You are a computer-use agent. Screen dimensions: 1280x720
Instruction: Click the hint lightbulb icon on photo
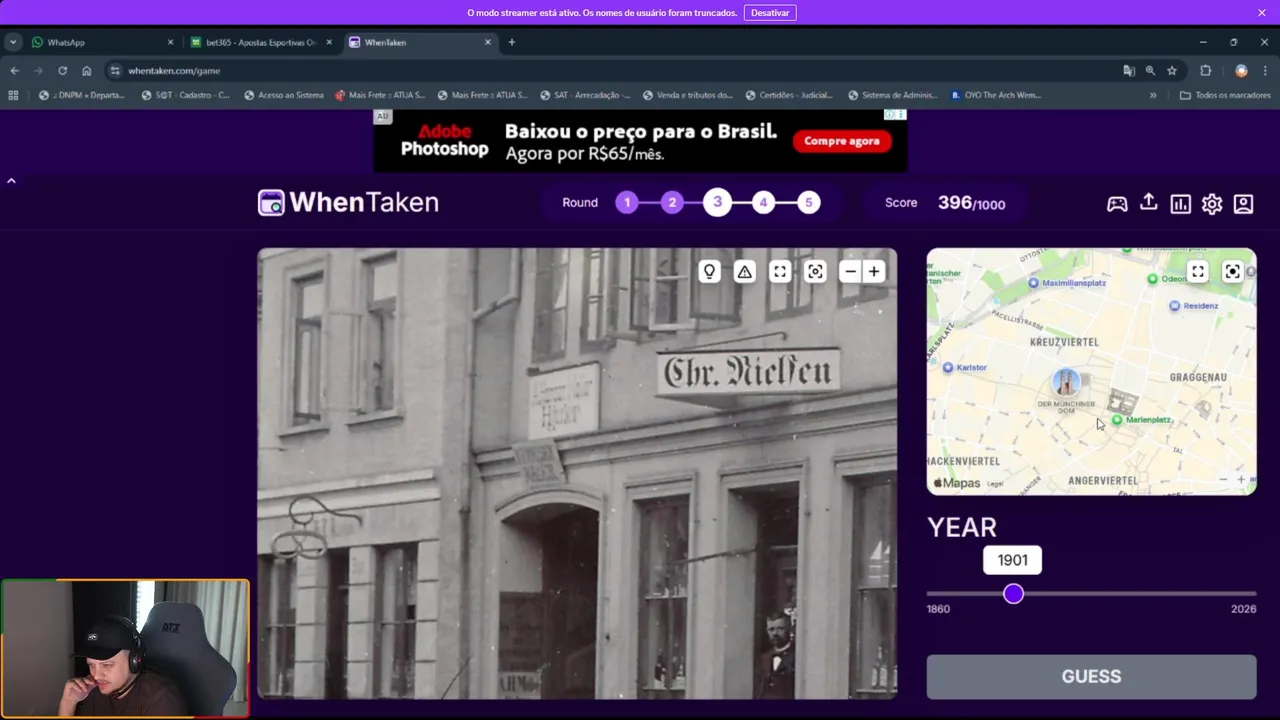(x=709, y=271)
